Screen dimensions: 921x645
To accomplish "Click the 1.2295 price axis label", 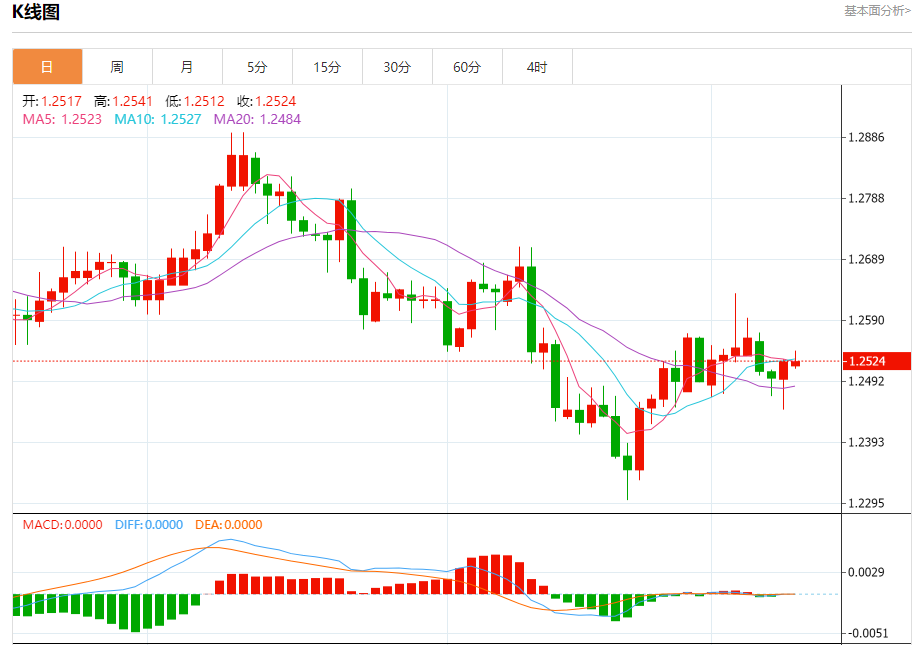I will click(866, 503).
